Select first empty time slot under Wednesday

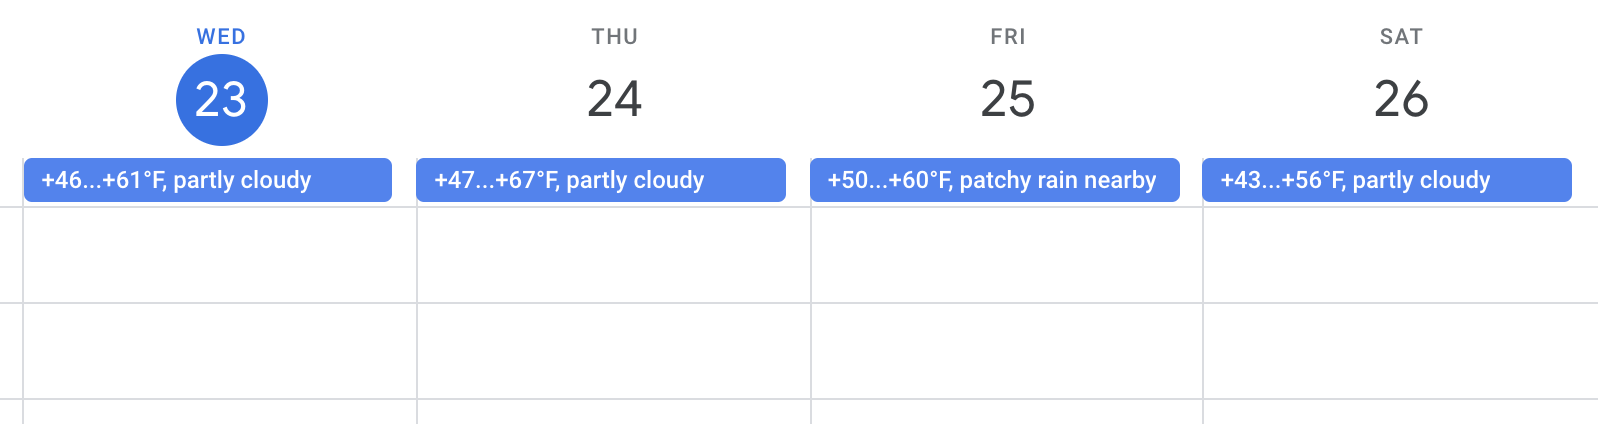(220, 255)
